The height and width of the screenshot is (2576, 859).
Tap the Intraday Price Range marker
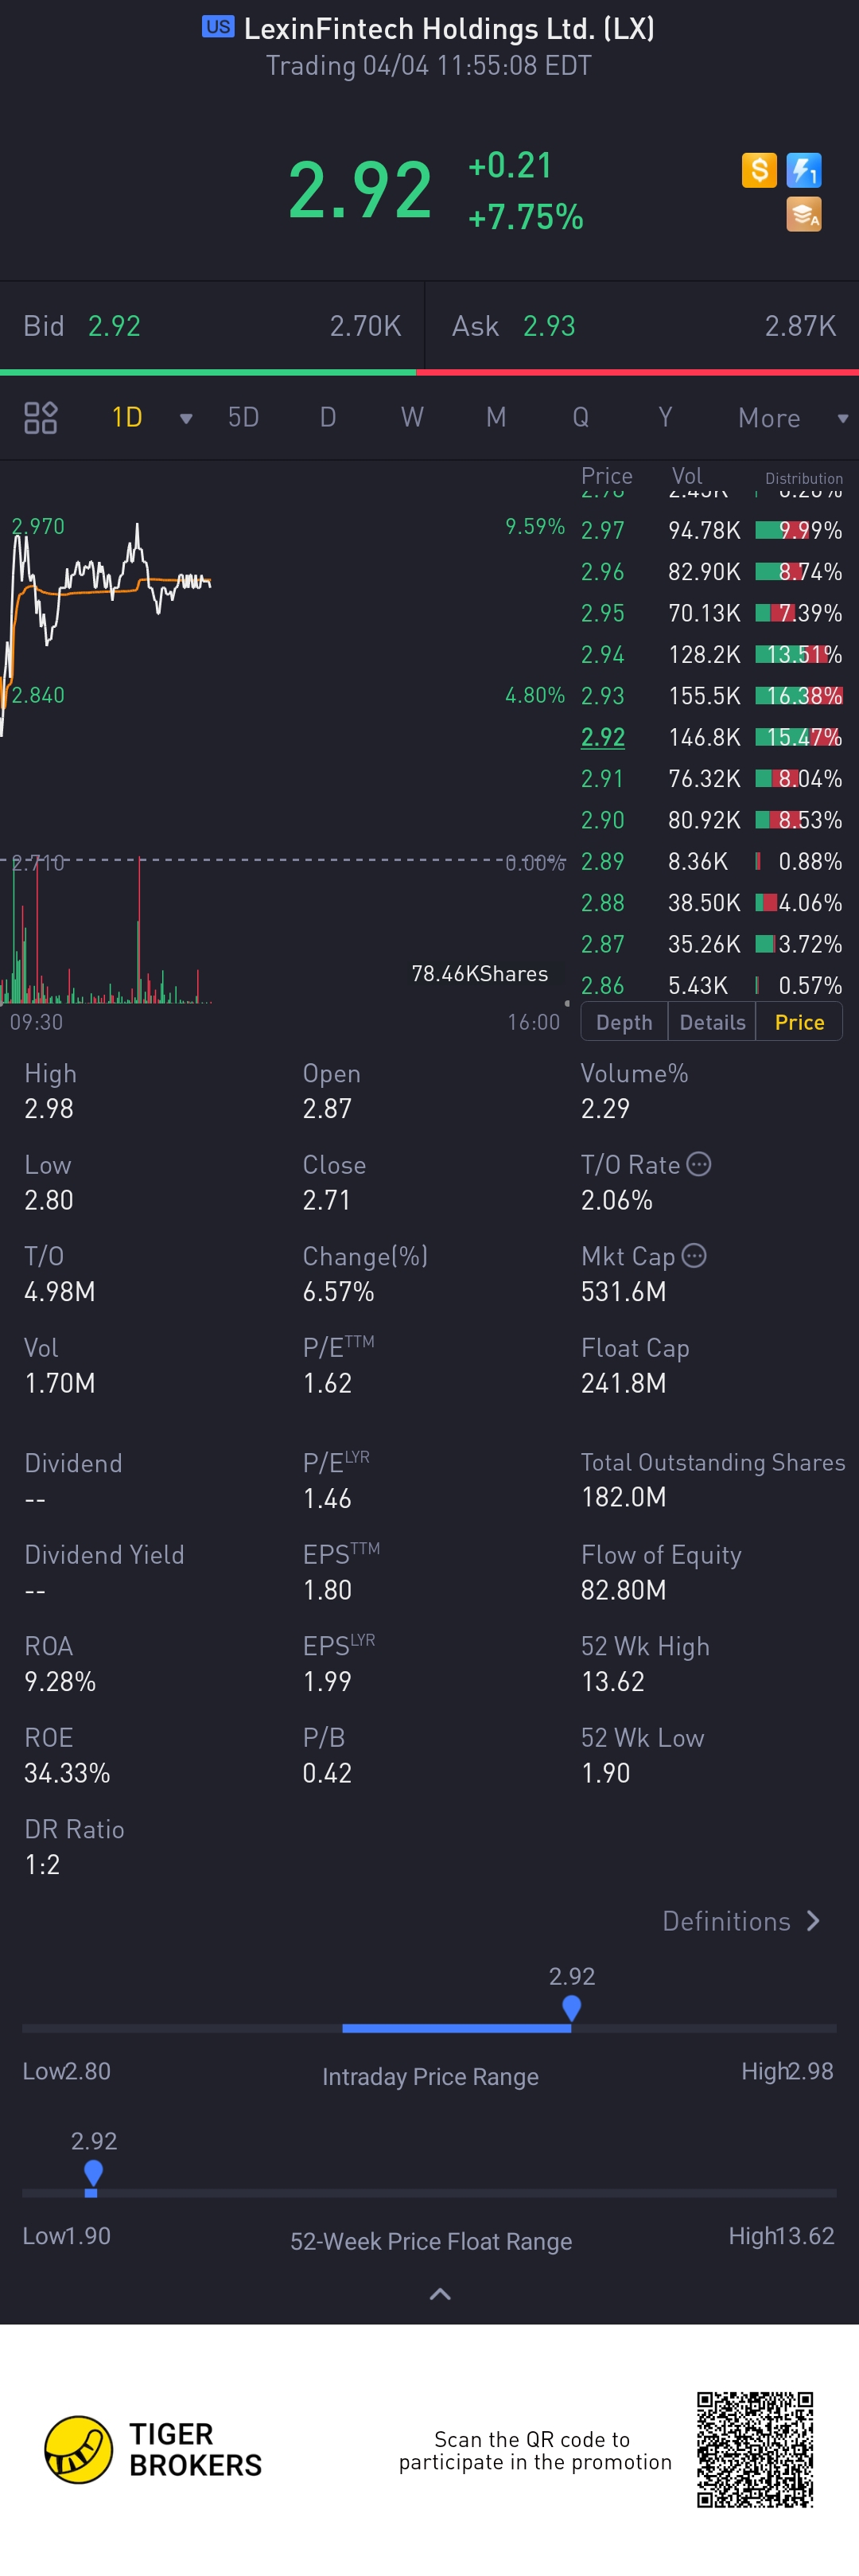point(572,2008)
